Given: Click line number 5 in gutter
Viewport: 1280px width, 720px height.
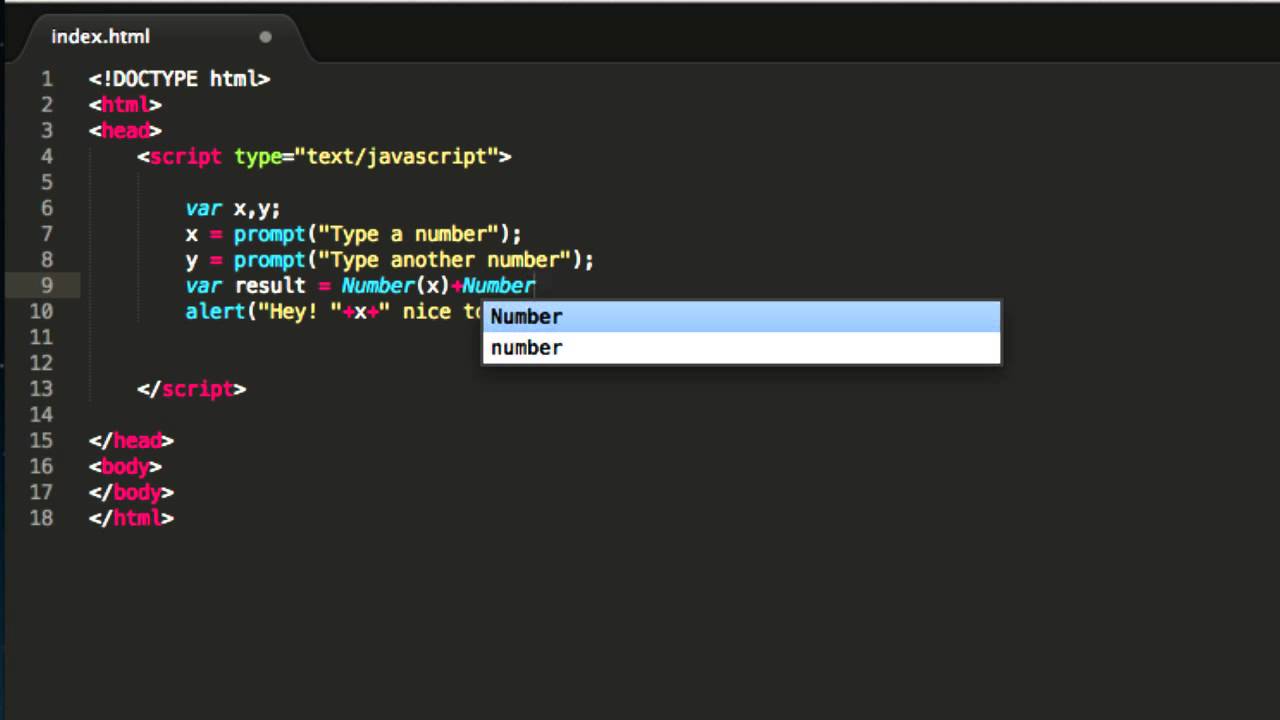Looking at the screenshot, I should (x=46, y=183).
